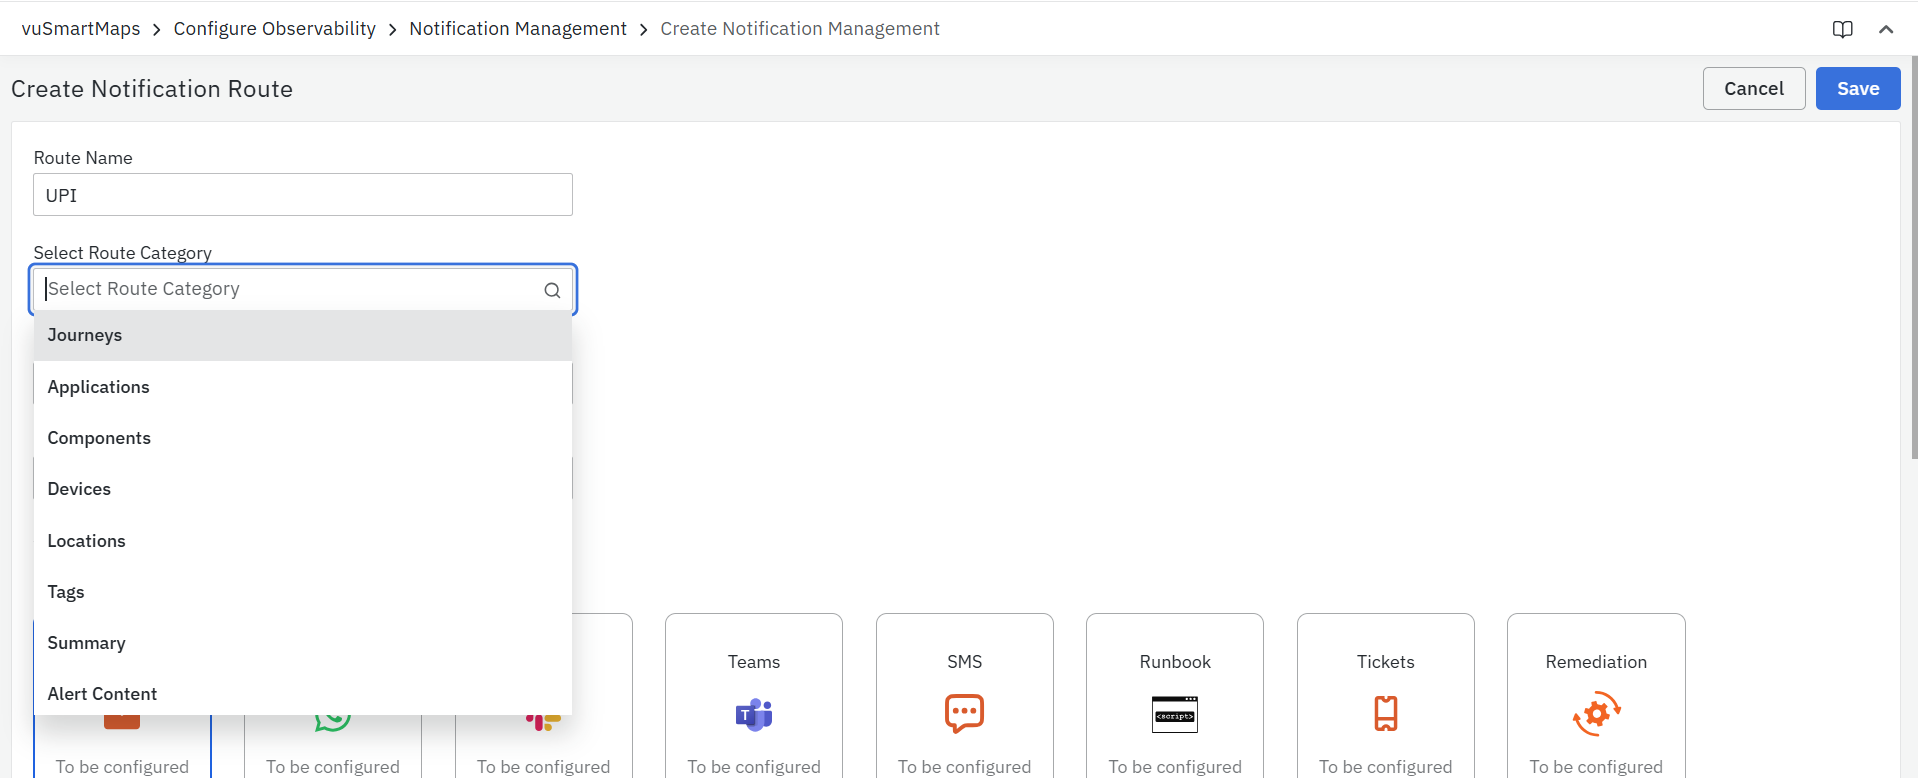Pick Summary from the category list
This screenshot has width=1918, height=778.
pyautogui.click(x=86, y=643)
